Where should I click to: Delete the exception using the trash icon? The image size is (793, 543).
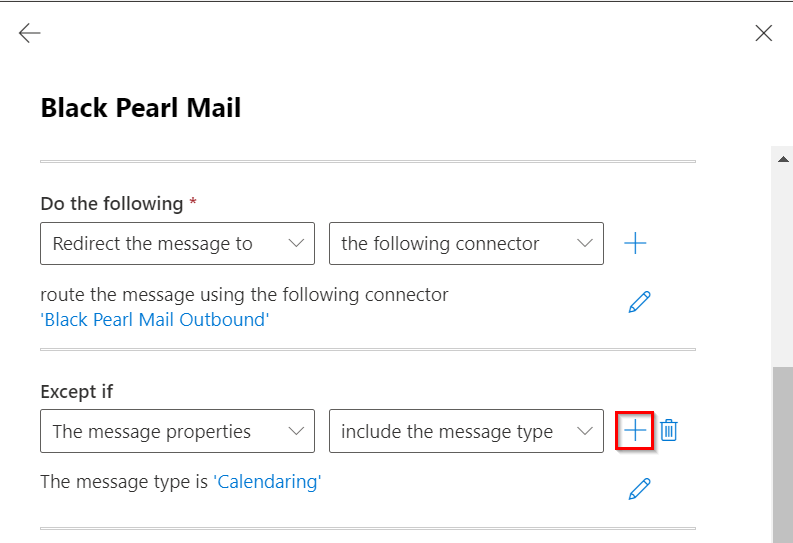point(669,431)
